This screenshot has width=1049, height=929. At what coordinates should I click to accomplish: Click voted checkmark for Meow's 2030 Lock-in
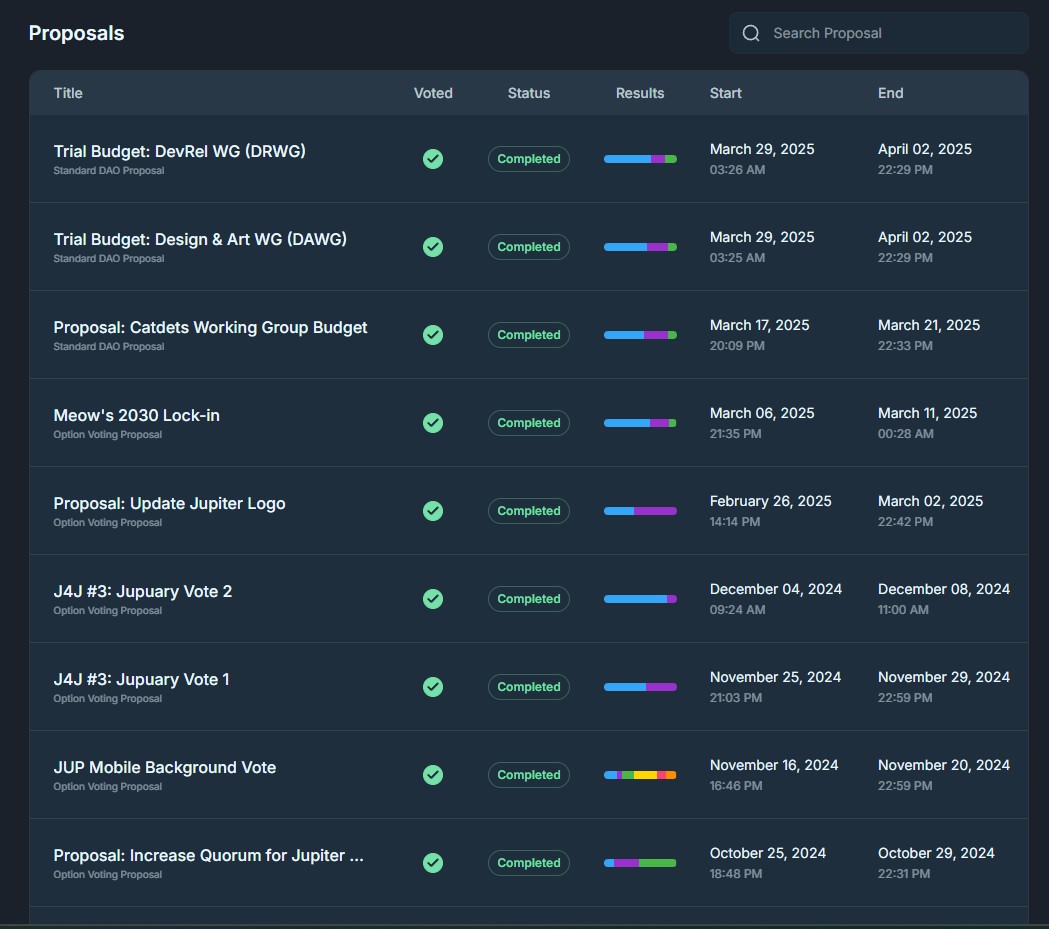pos(433,423)
